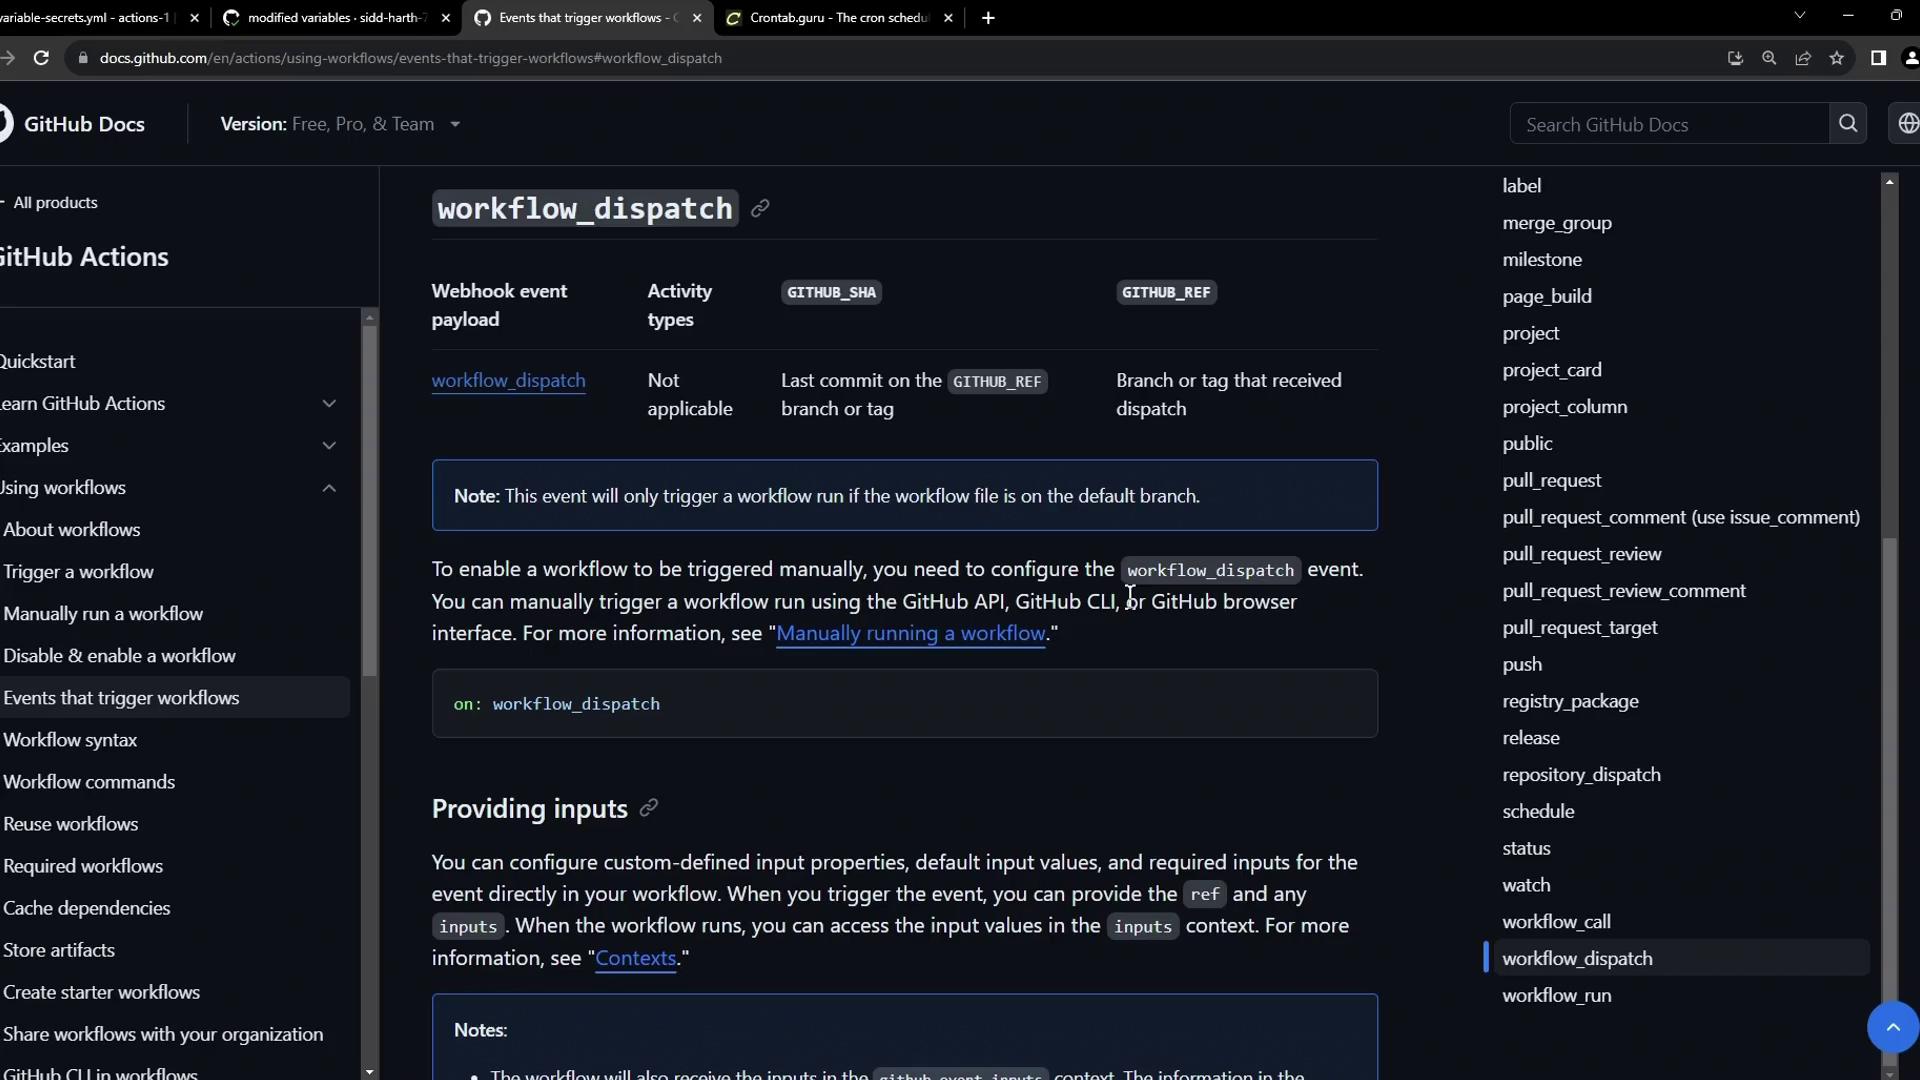Screen dimensions: 1920x1080
Task: Bookmark this page with the star icon
Action: [1836, 58]
